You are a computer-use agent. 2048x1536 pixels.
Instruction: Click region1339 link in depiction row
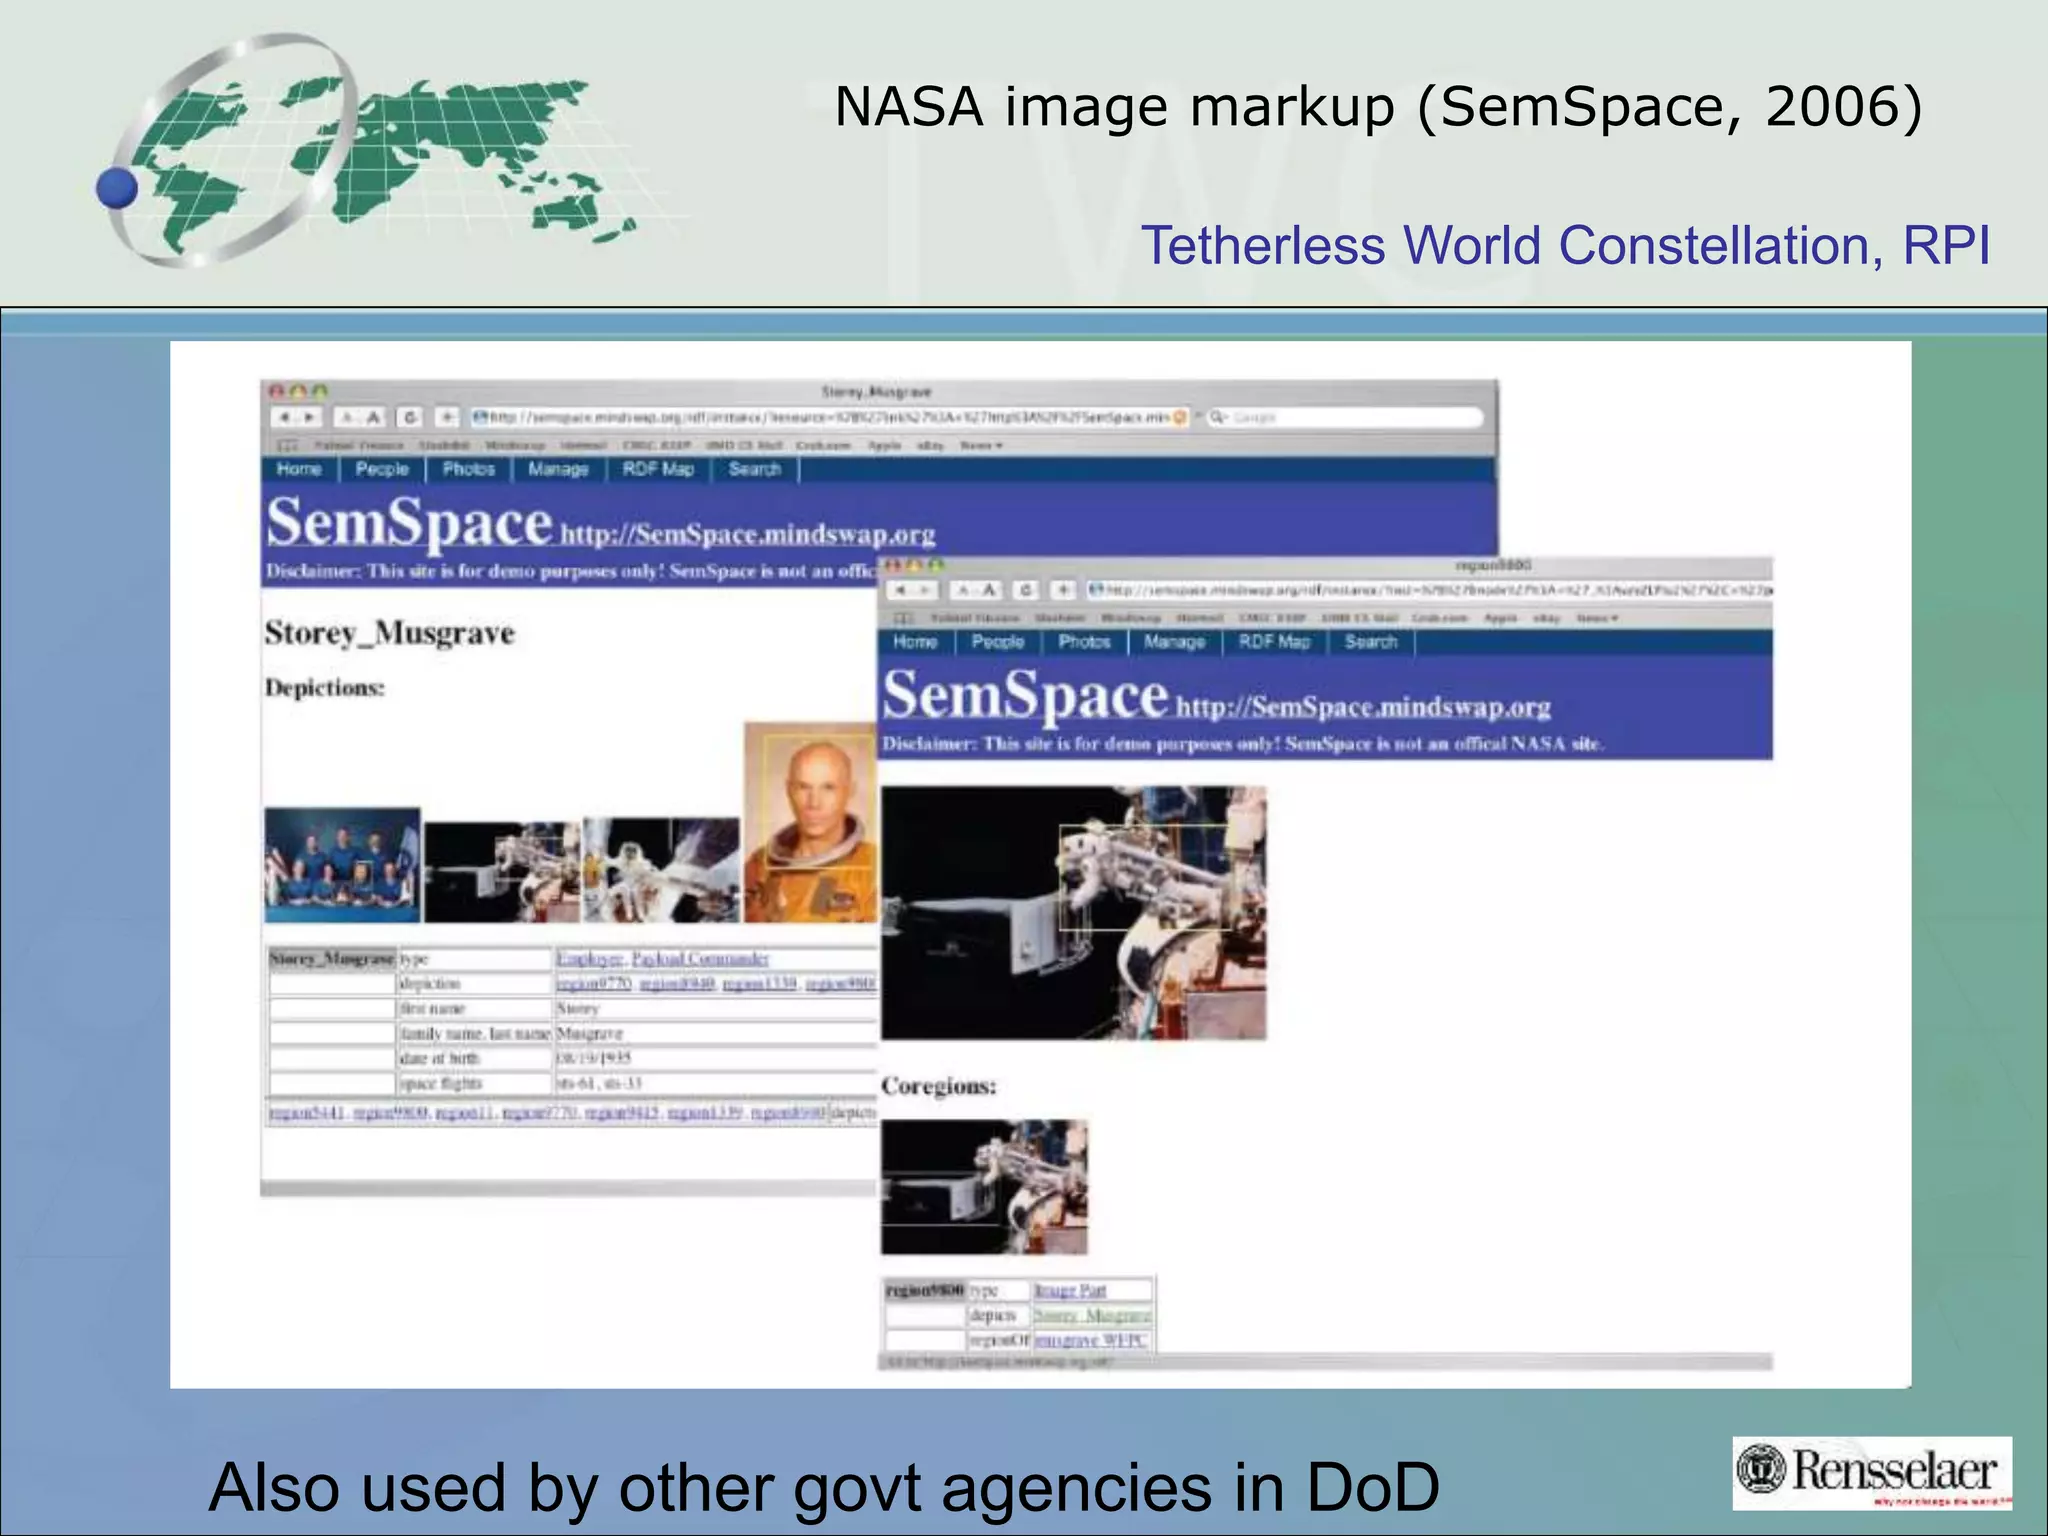pyautogui.click(x=760, y=984)
